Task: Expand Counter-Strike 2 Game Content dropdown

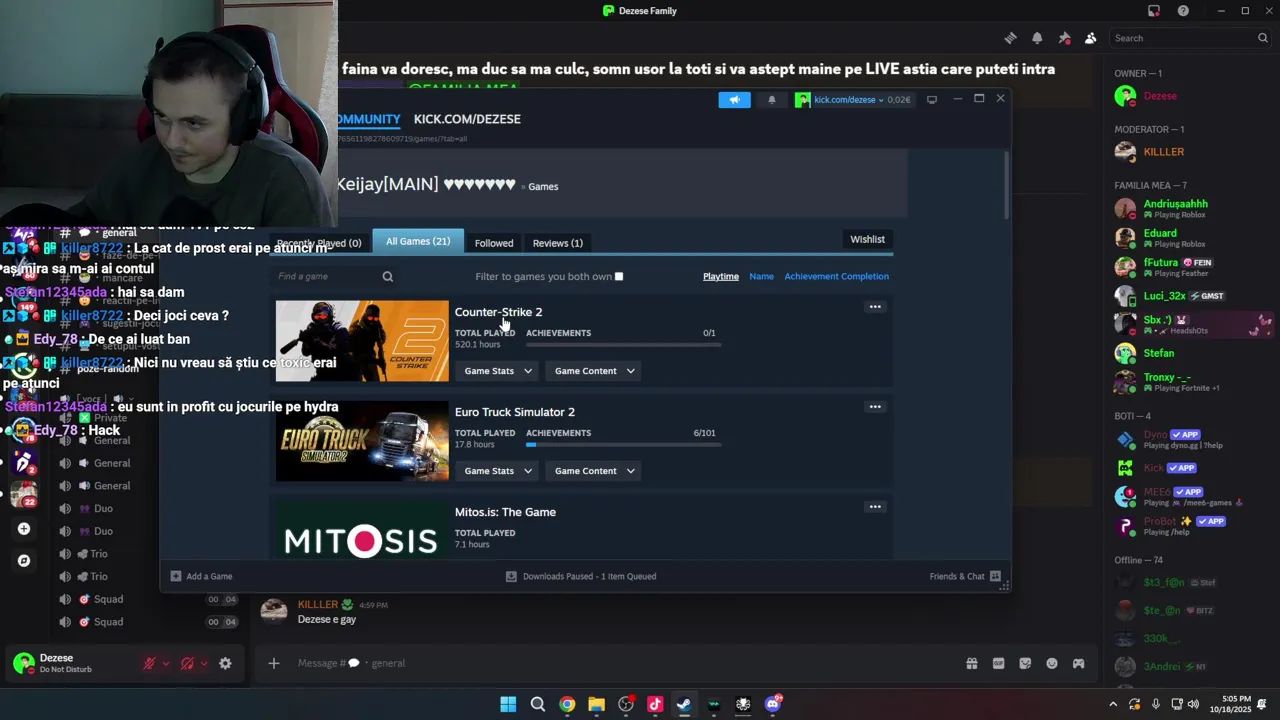Action: tap(595, 371)
